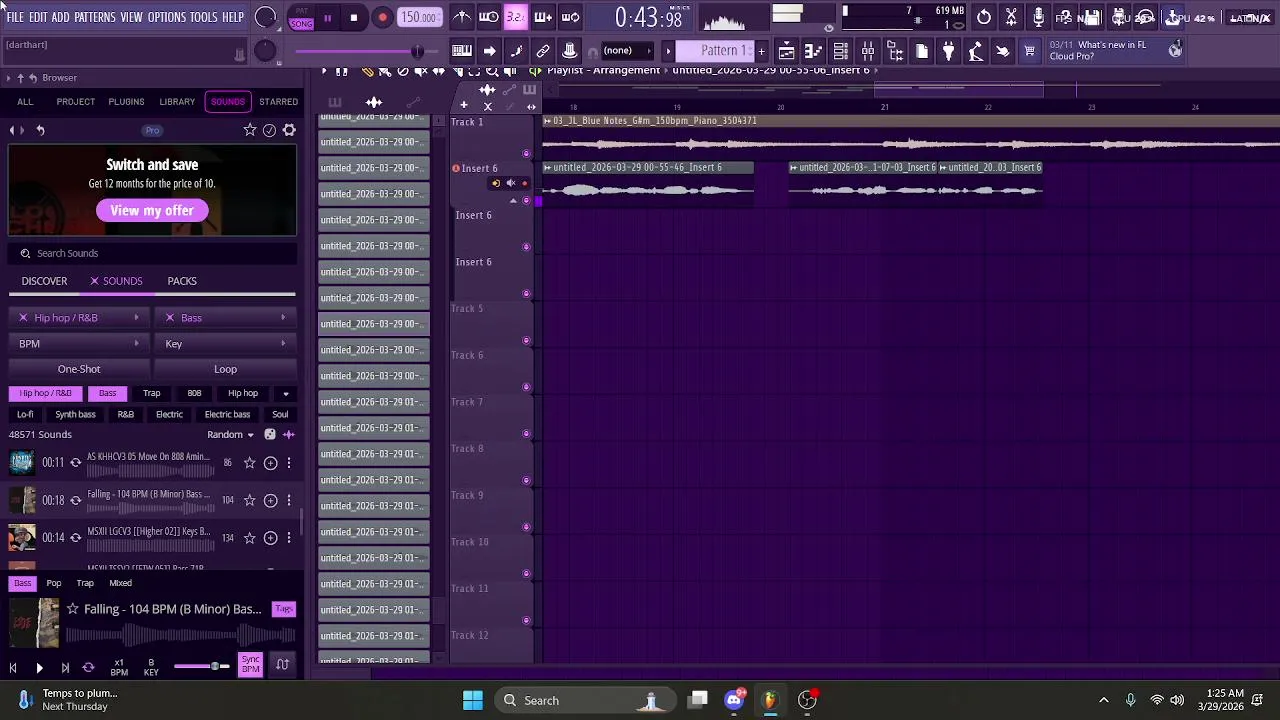
Task: Adjust the preview volume slider
Action: [x=202, y=666]
